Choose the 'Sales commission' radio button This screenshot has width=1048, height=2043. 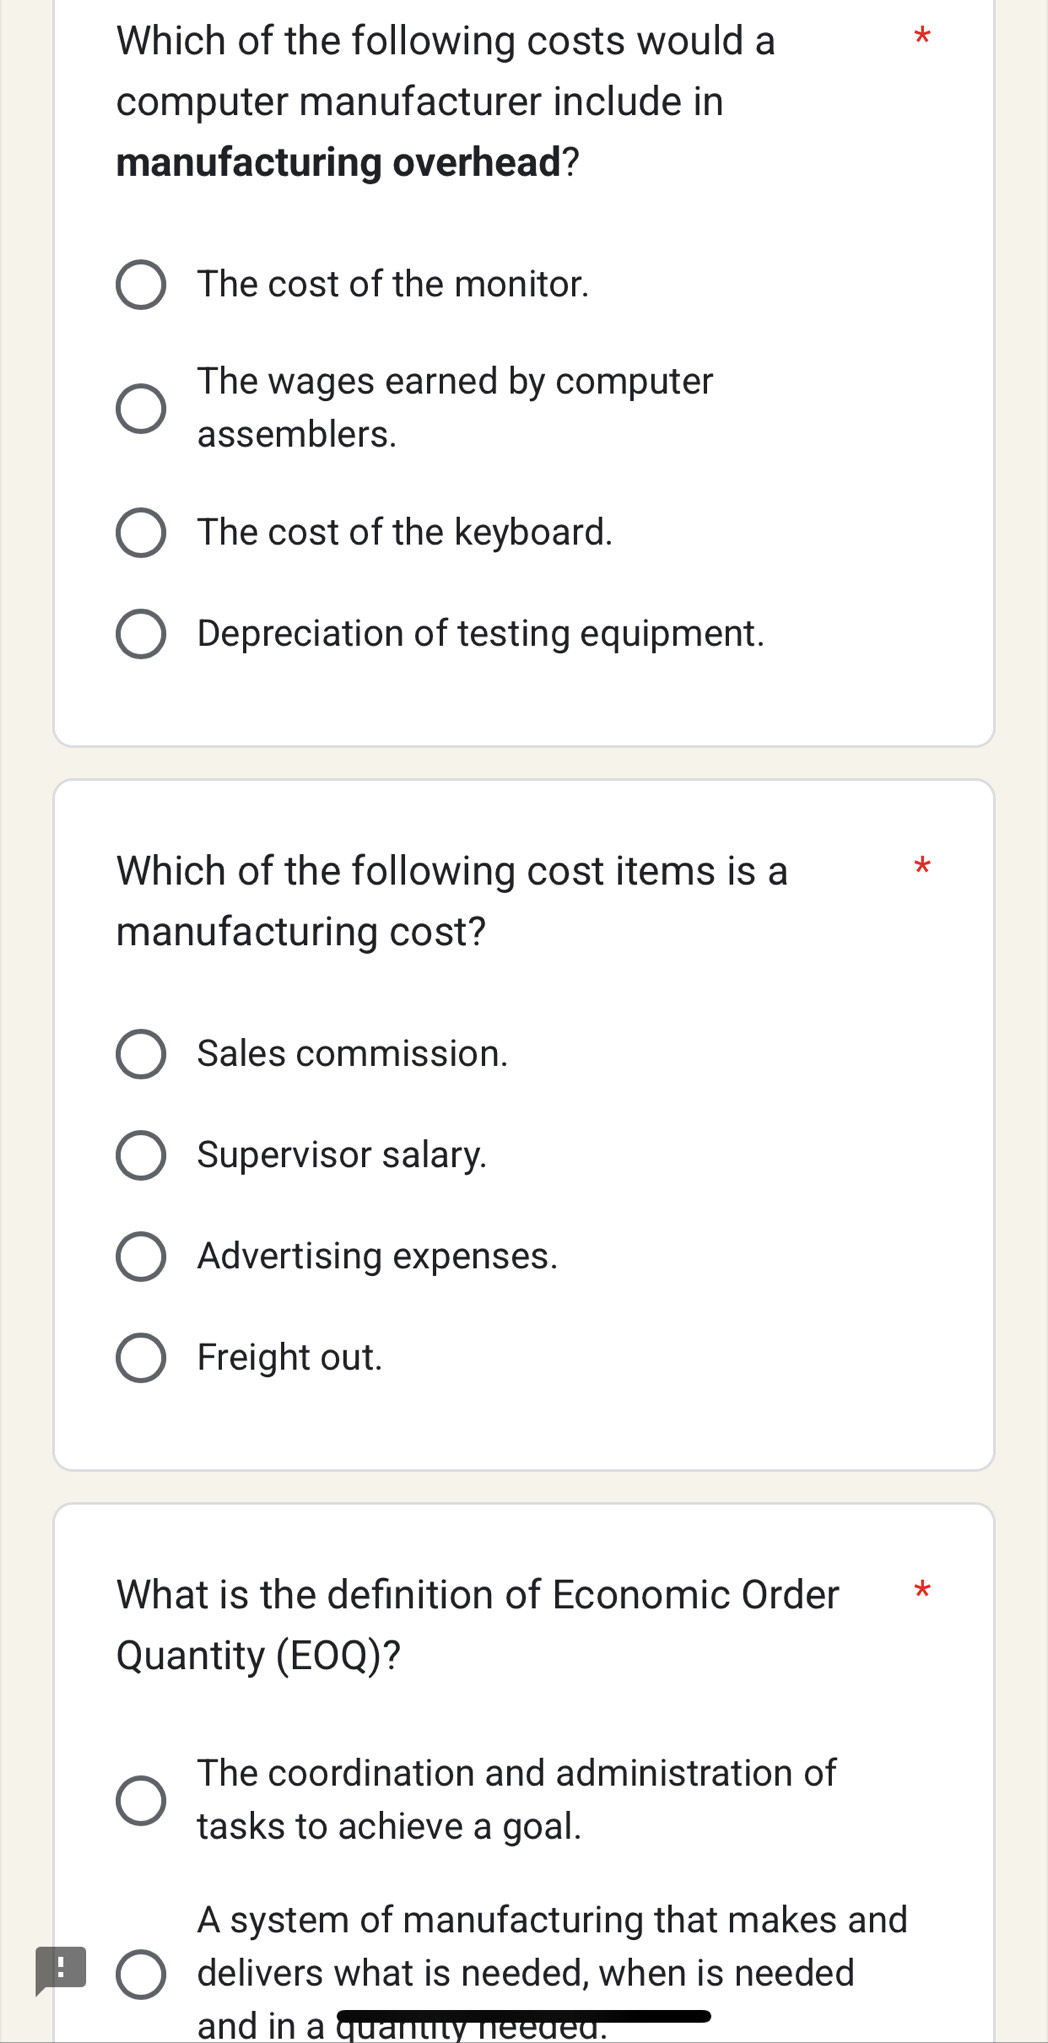[x=141, y=1054]
